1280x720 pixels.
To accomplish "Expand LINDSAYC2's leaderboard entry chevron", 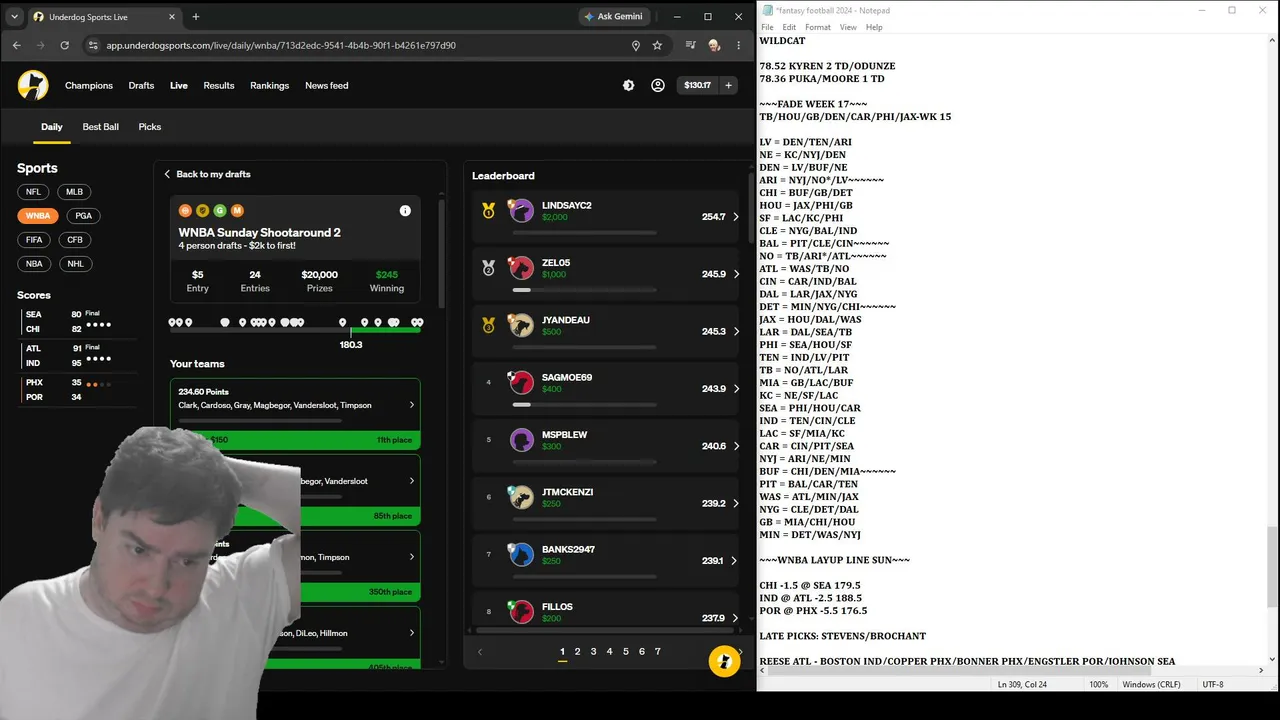I will point(736,217).
